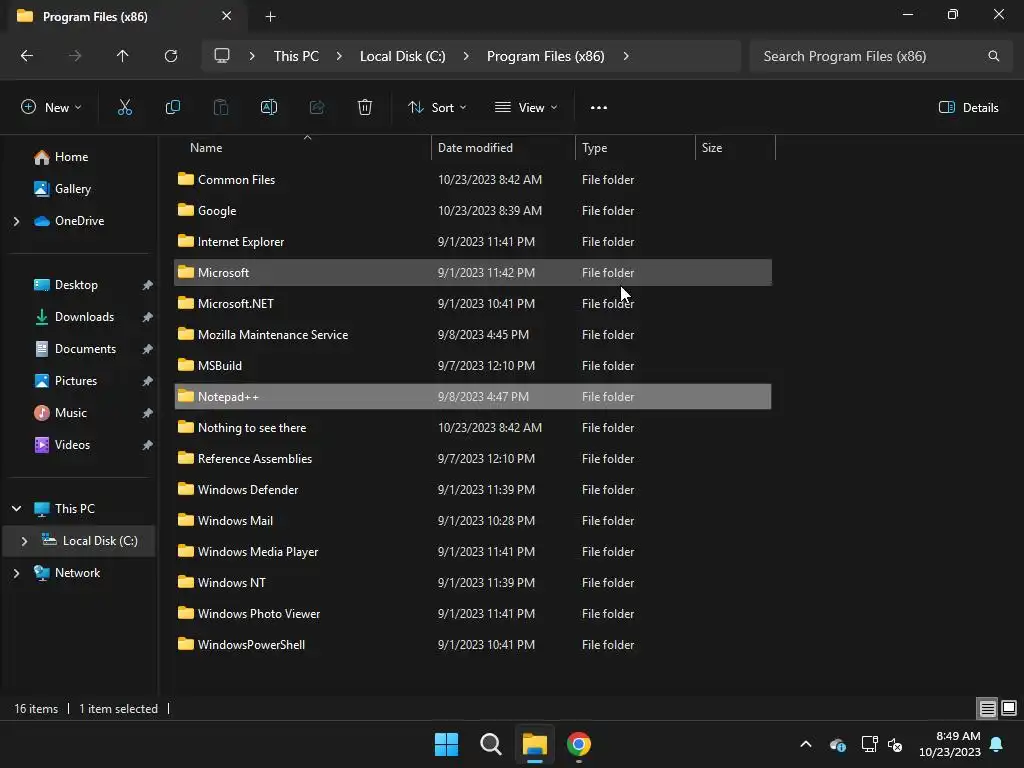The width and height of the screenshot is (1024, 768).
Task: Launch Google Chrome from taskbar
Action: pyautogui.click(x=579, y=744)
